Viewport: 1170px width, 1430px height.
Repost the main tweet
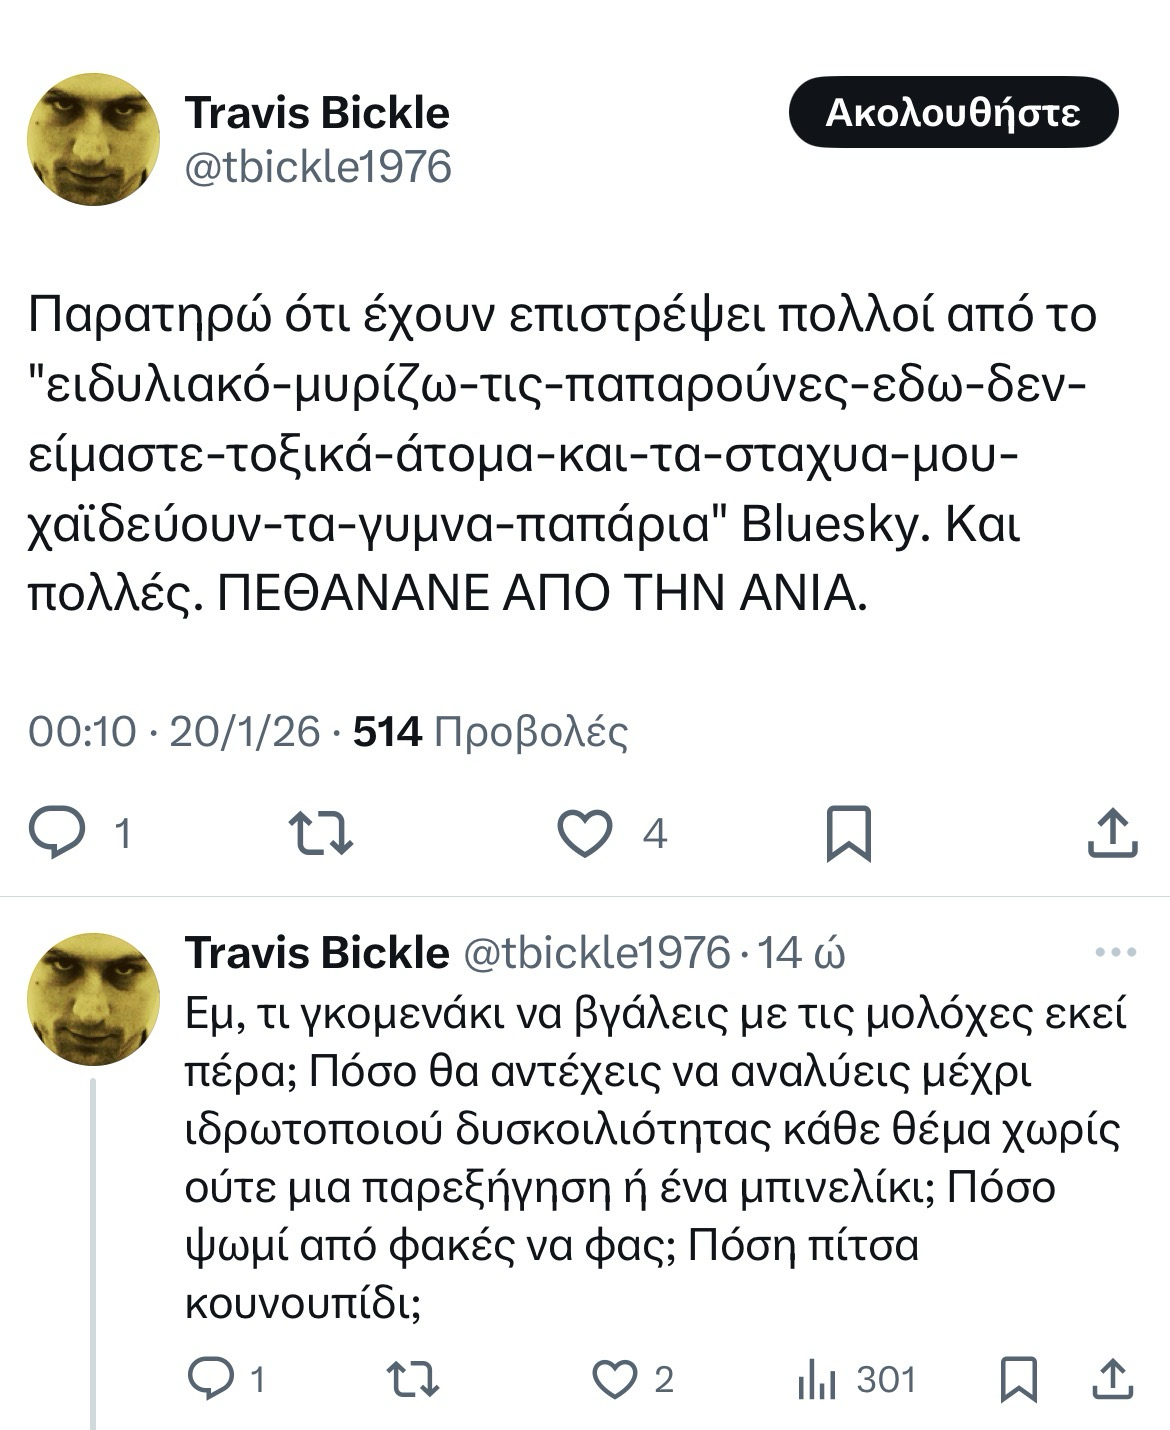click(320, 833)
